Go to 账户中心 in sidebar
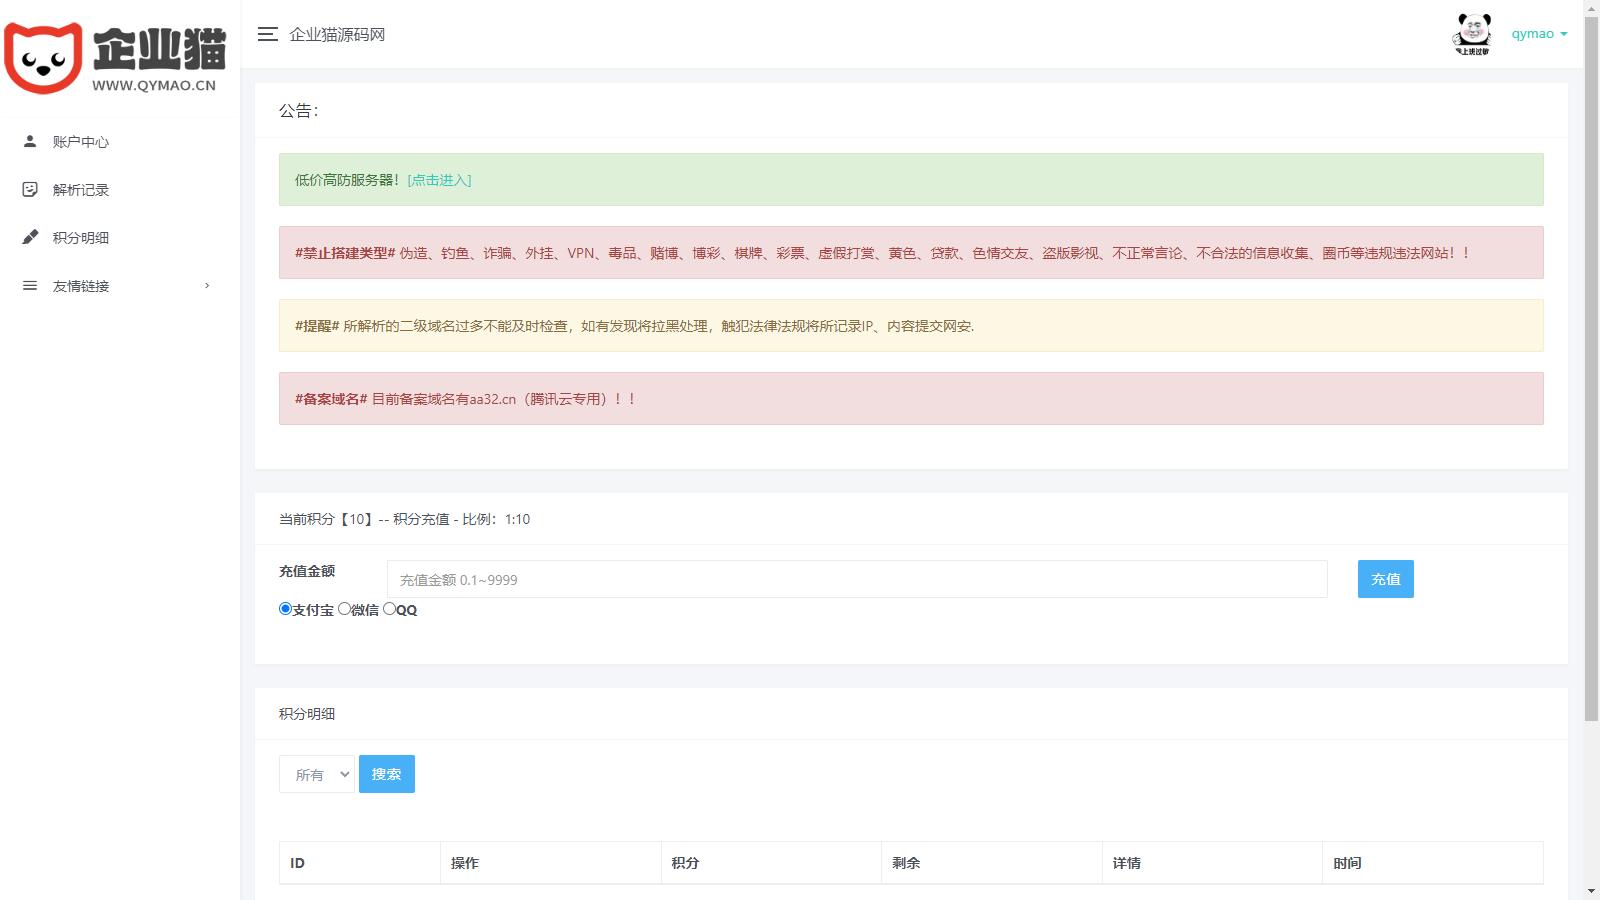 tap(81, 142)
